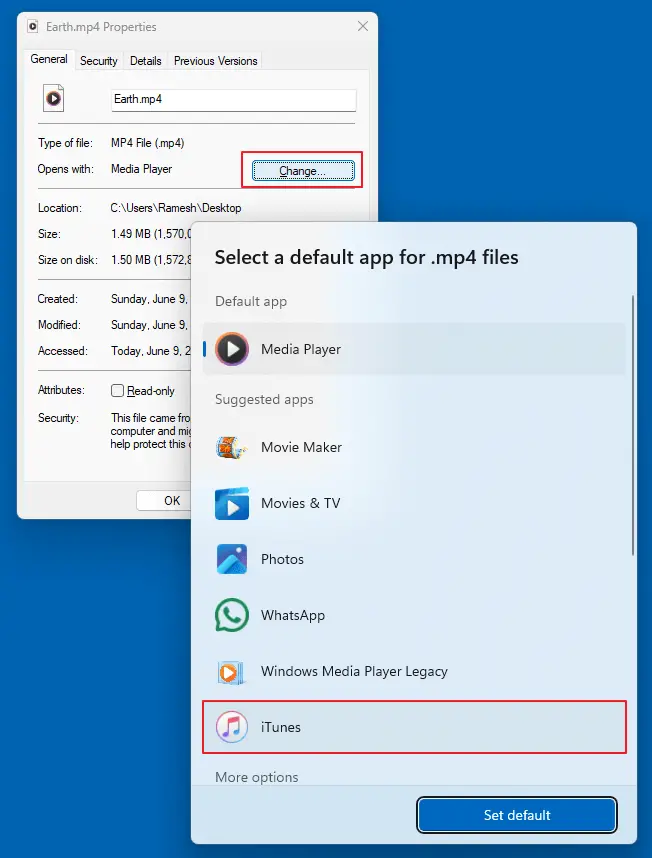This screenshot has height=858, width=652.
Task: Click the Set default button
Action: click(x=517, y=815)
